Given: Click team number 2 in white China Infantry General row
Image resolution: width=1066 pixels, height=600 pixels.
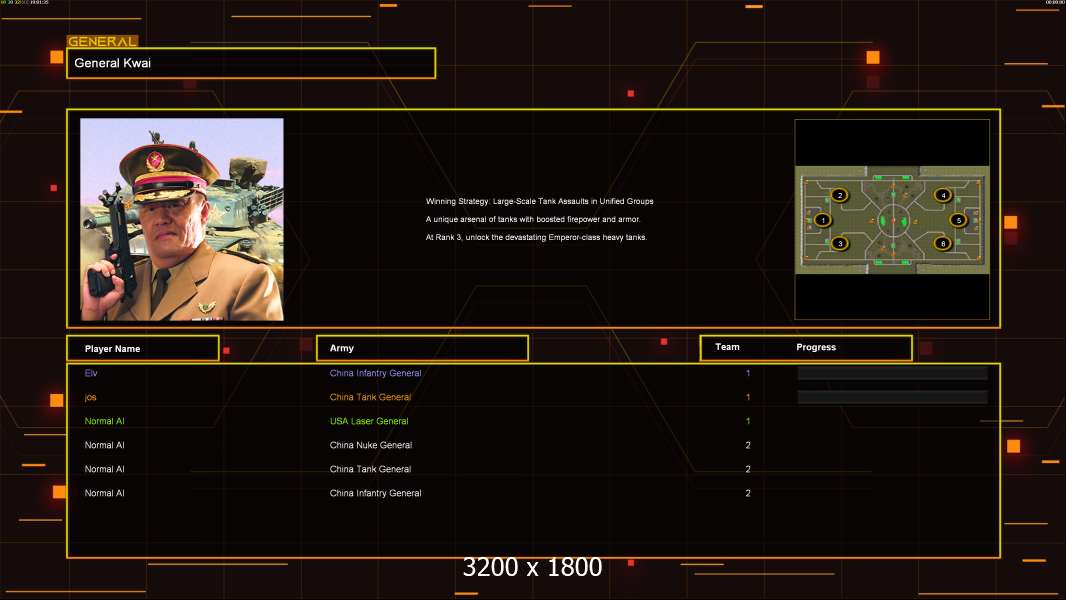Looking at the screenshot, I should 748,493.
